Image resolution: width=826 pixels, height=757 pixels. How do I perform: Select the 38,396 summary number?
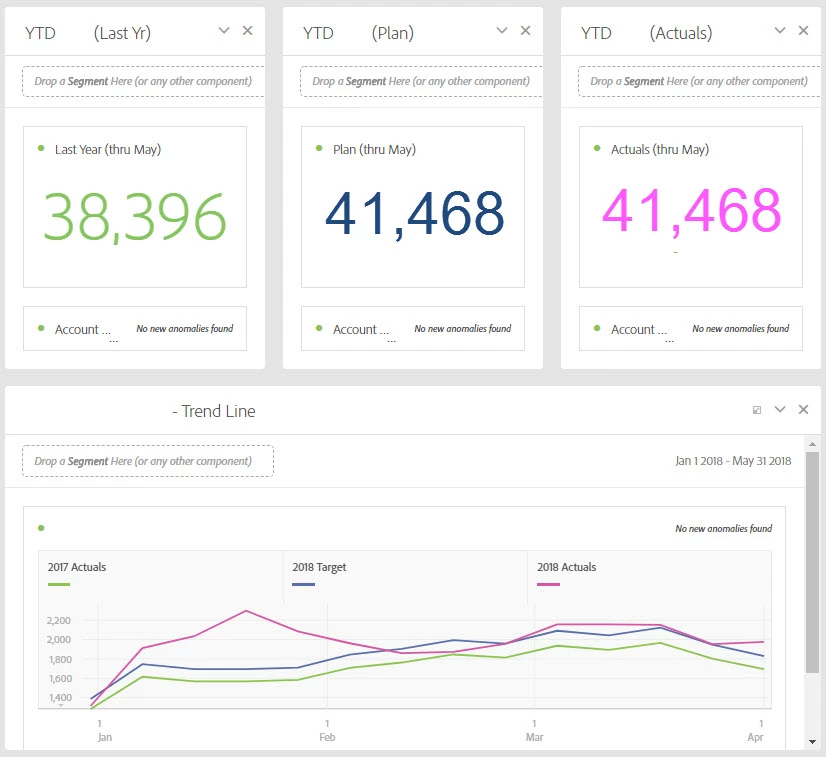(x=134, y=217)
